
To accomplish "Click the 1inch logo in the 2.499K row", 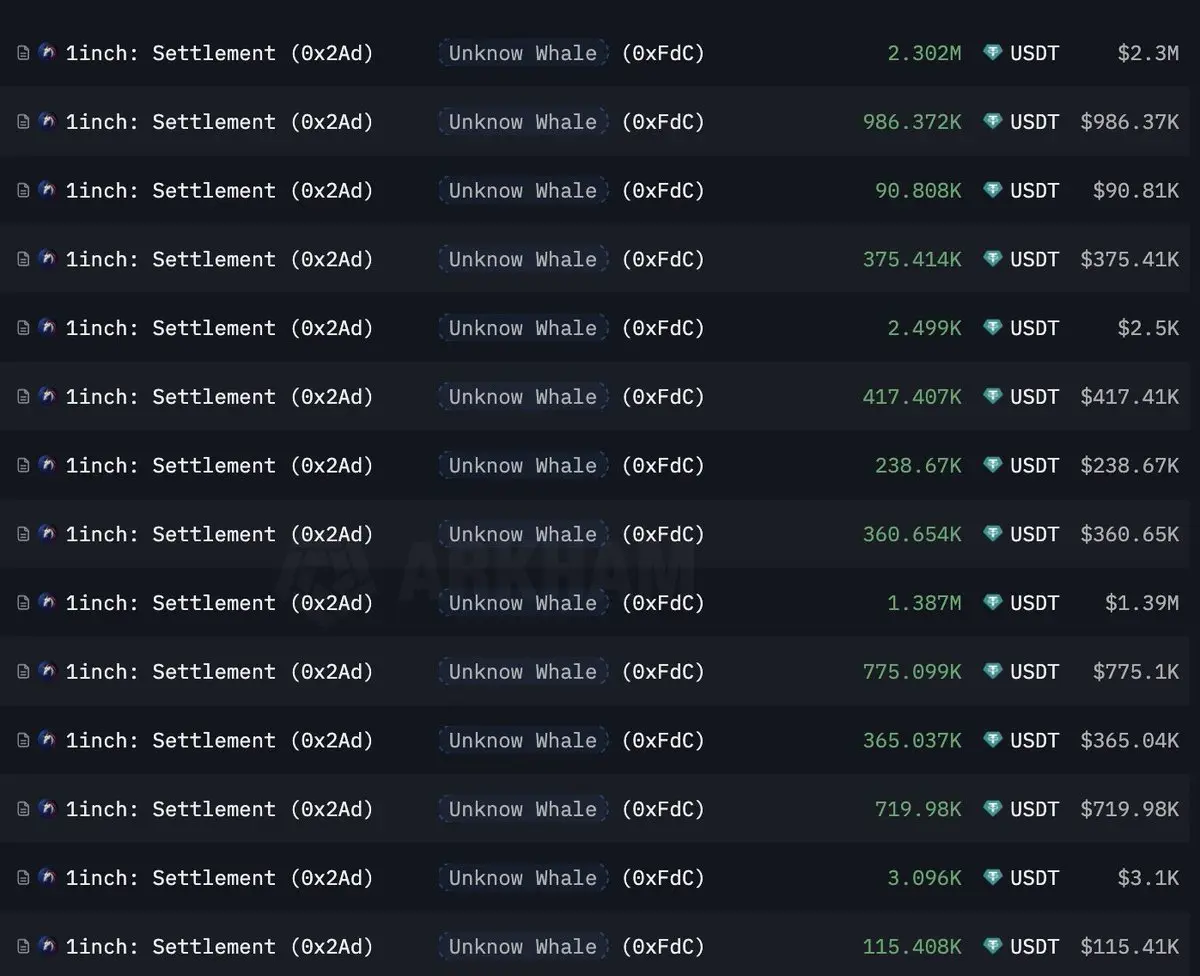I will coord(47,328).
